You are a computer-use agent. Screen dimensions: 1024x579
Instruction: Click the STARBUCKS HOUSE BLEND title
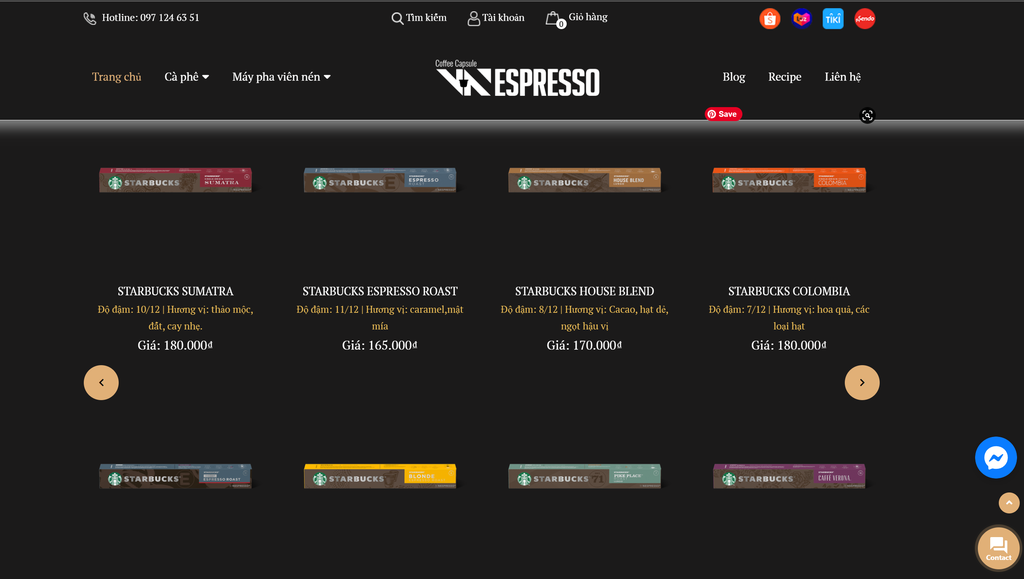(584, 291)
